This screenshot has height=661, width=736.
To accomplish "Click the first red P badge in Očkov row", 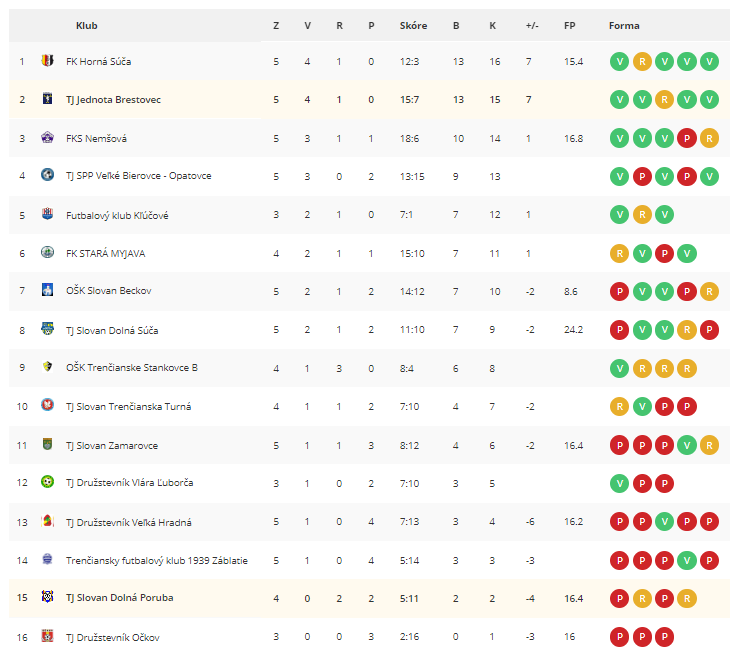I will pos(620,637).
